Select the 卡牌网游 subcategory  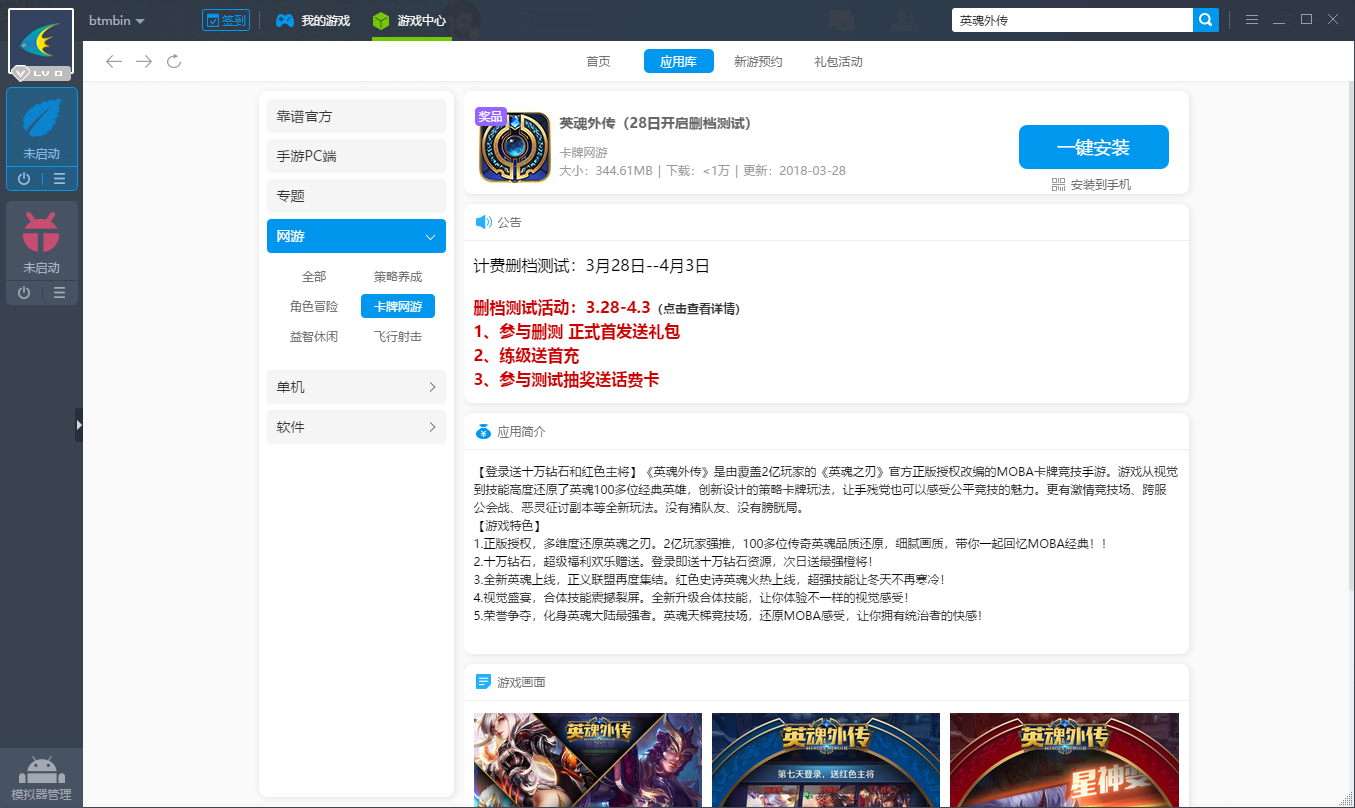(x=398, y=306)
